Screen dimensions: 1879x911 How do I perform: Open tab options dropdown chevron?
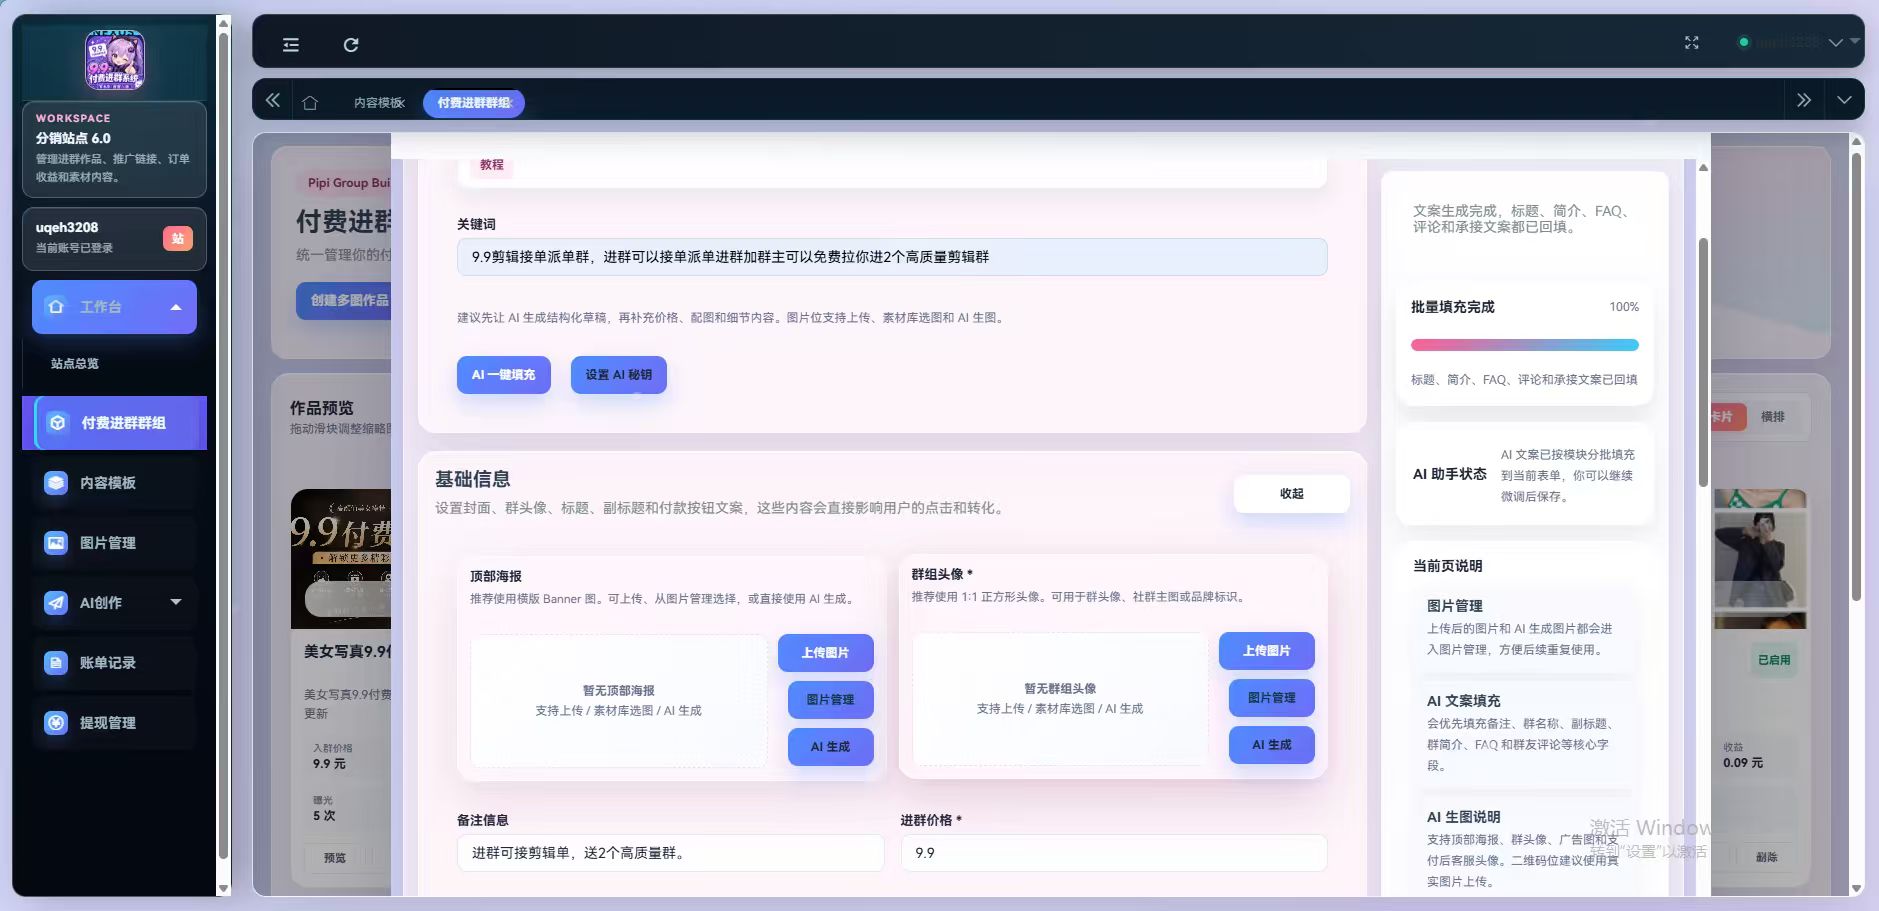pos(1844,100)
